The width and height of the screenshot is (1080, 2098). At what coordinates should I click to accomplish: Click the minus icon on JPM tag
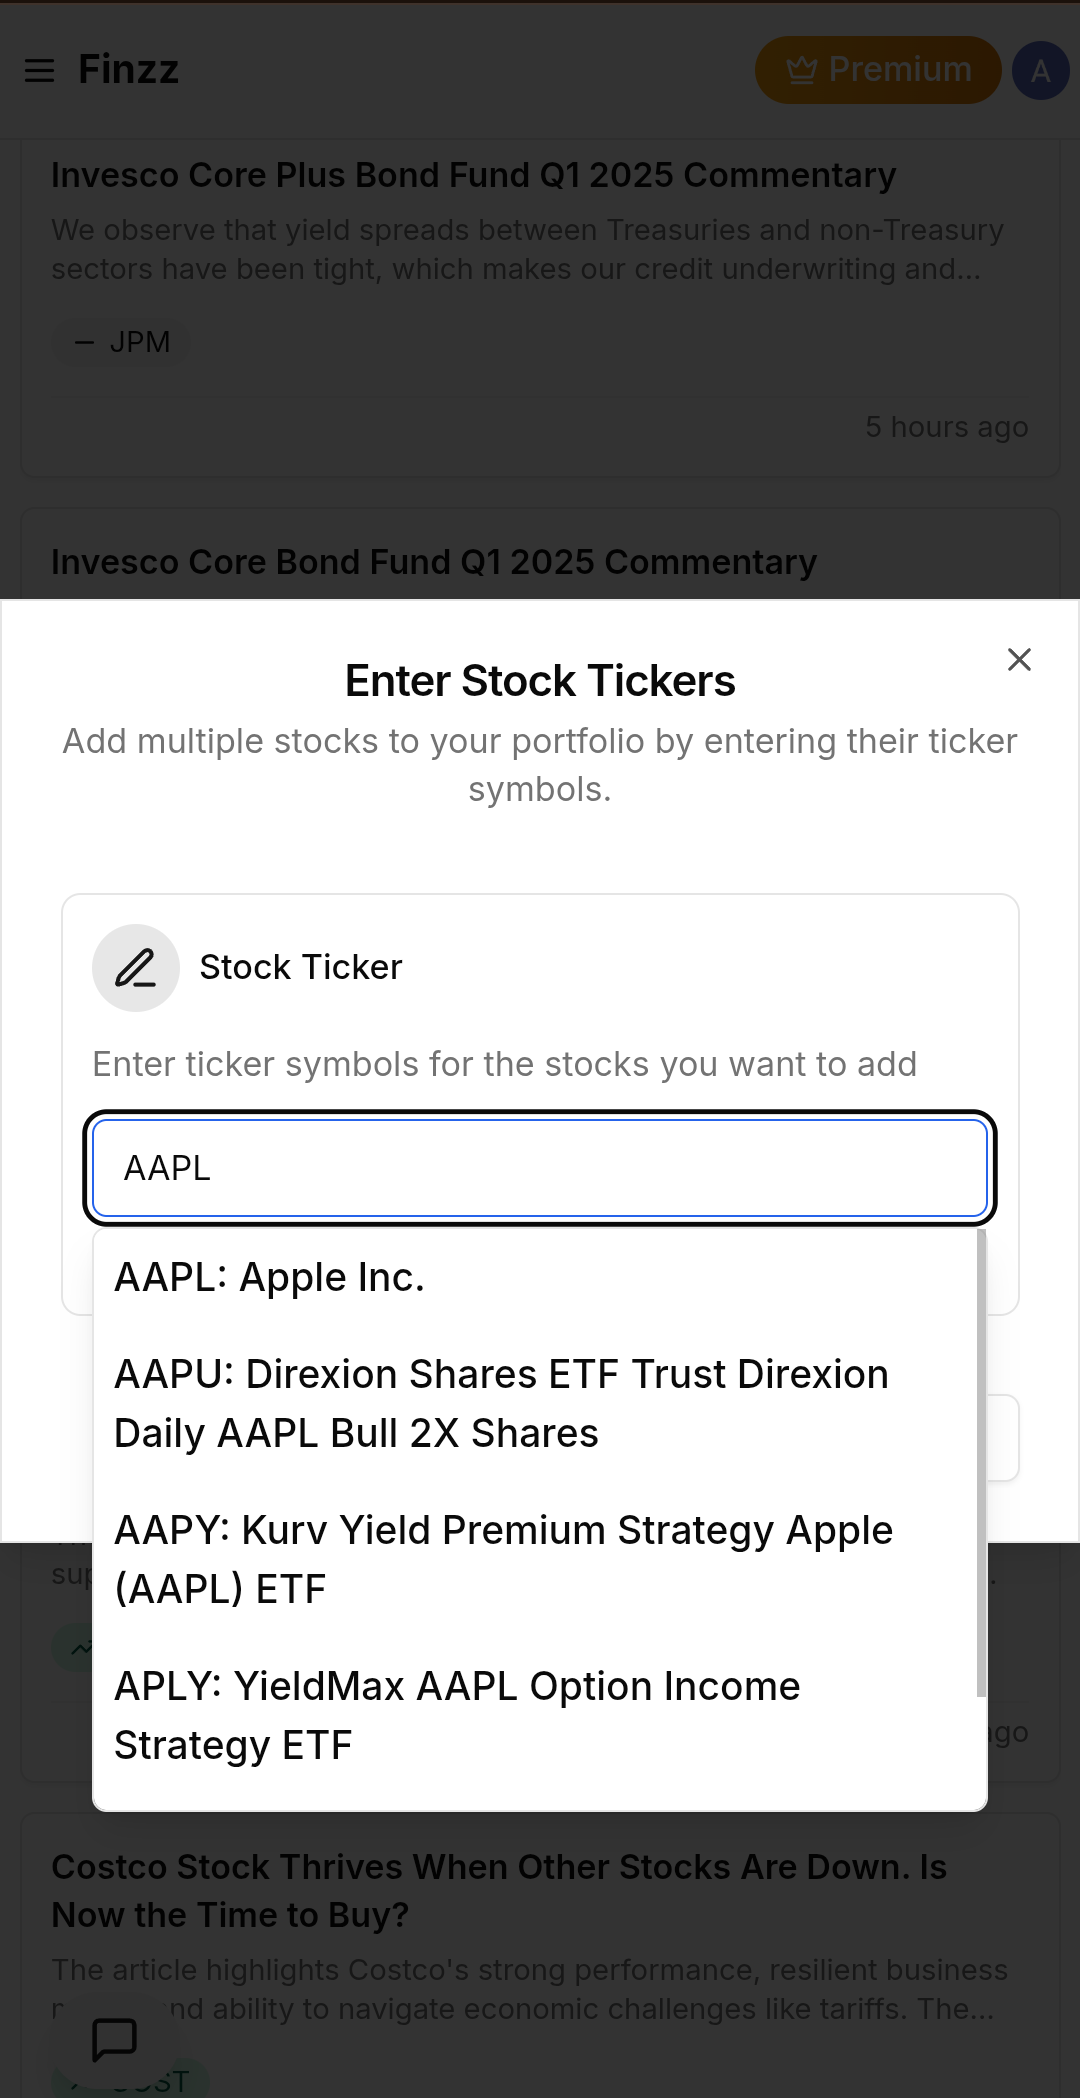point(85,343)
